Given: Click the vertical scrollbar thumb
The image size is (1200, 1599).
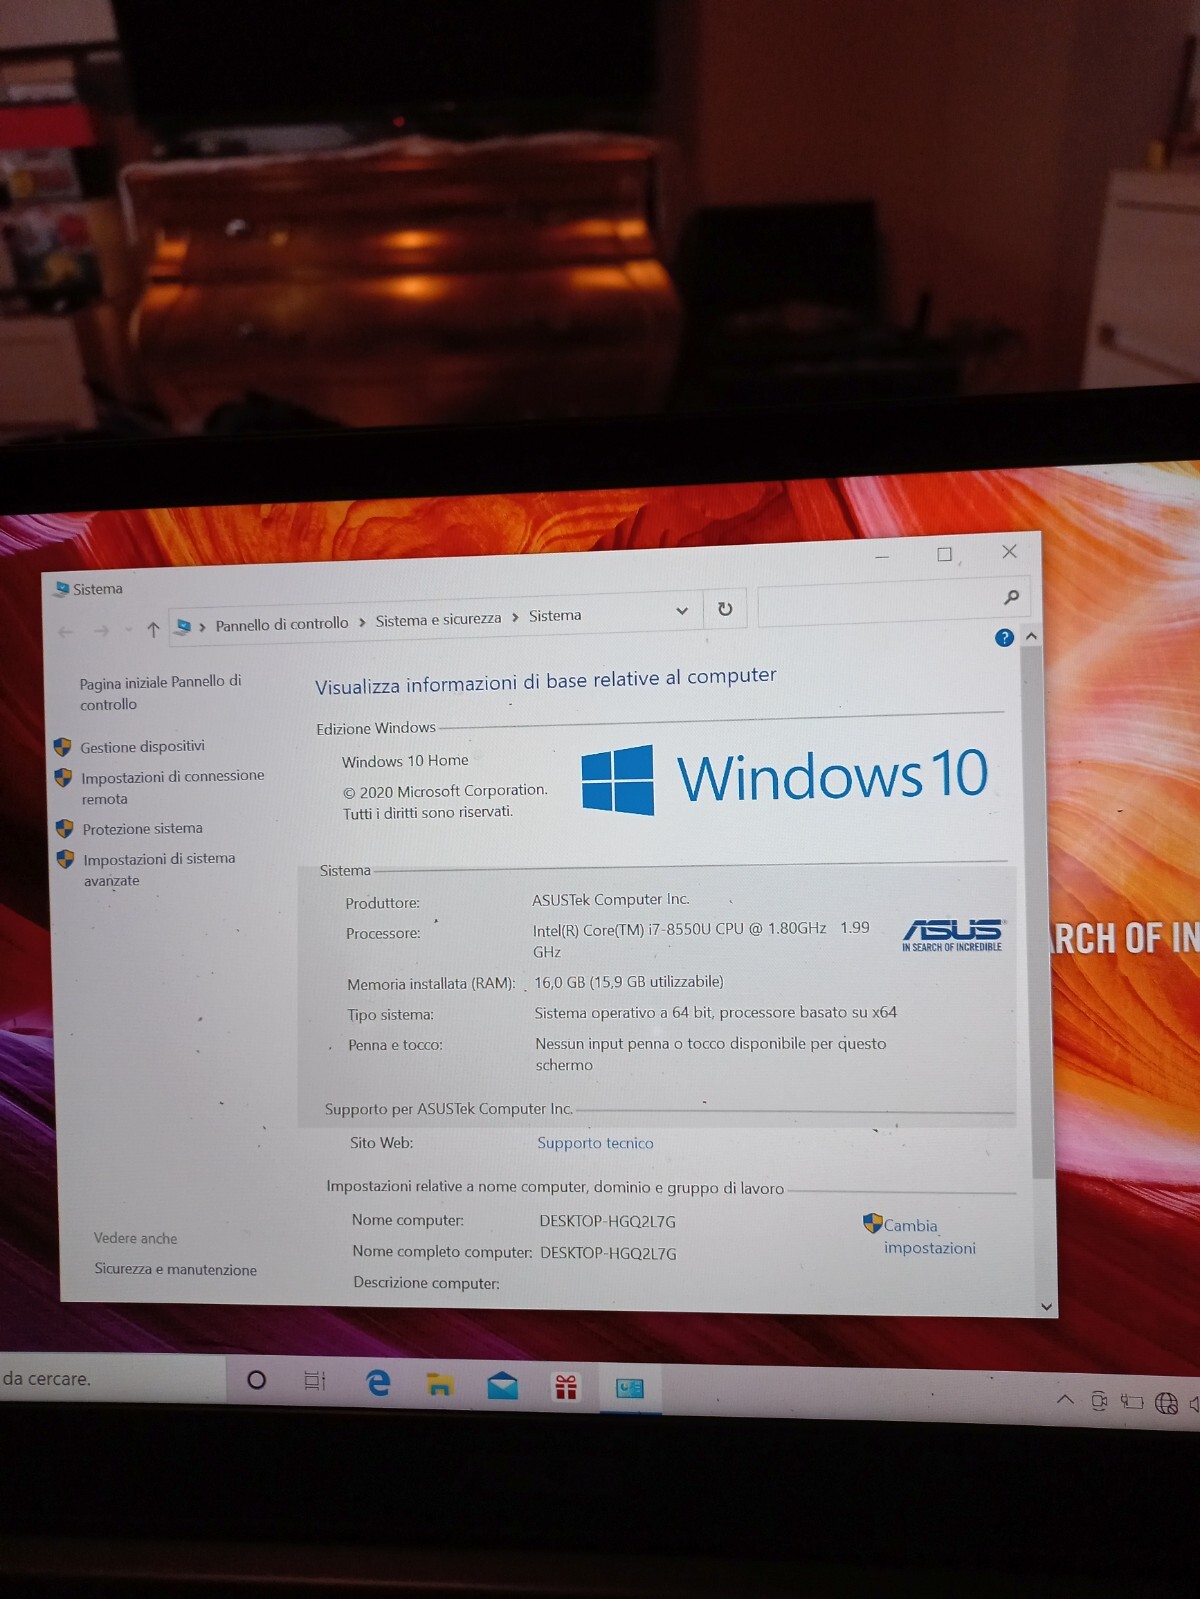Looking at the screenshot, I should click(1038, 913).
